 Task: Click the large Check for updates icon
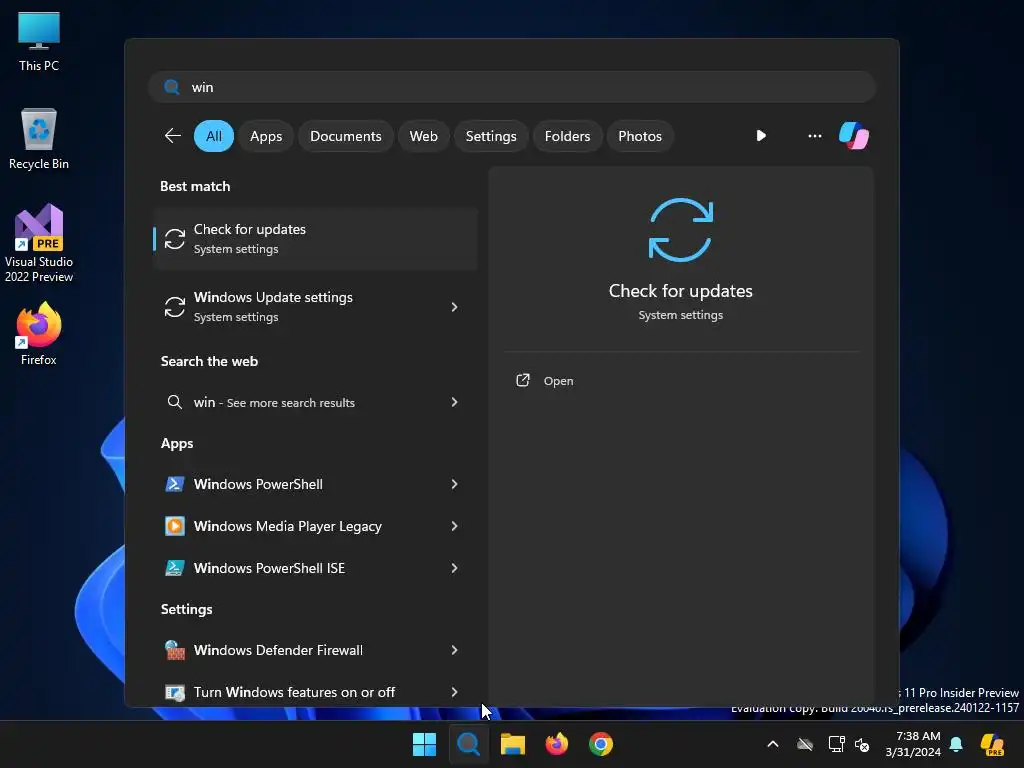point(680,230)
